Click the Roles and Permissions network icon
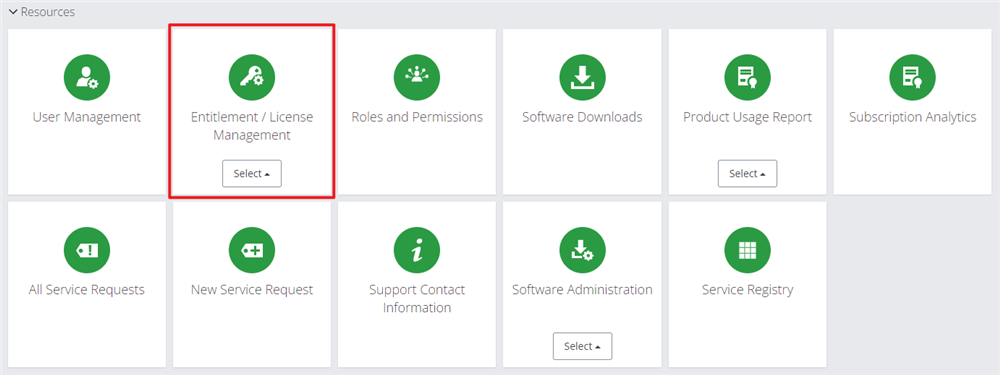Viewport: 1000px width, 375px height. (x=417, y=78)
